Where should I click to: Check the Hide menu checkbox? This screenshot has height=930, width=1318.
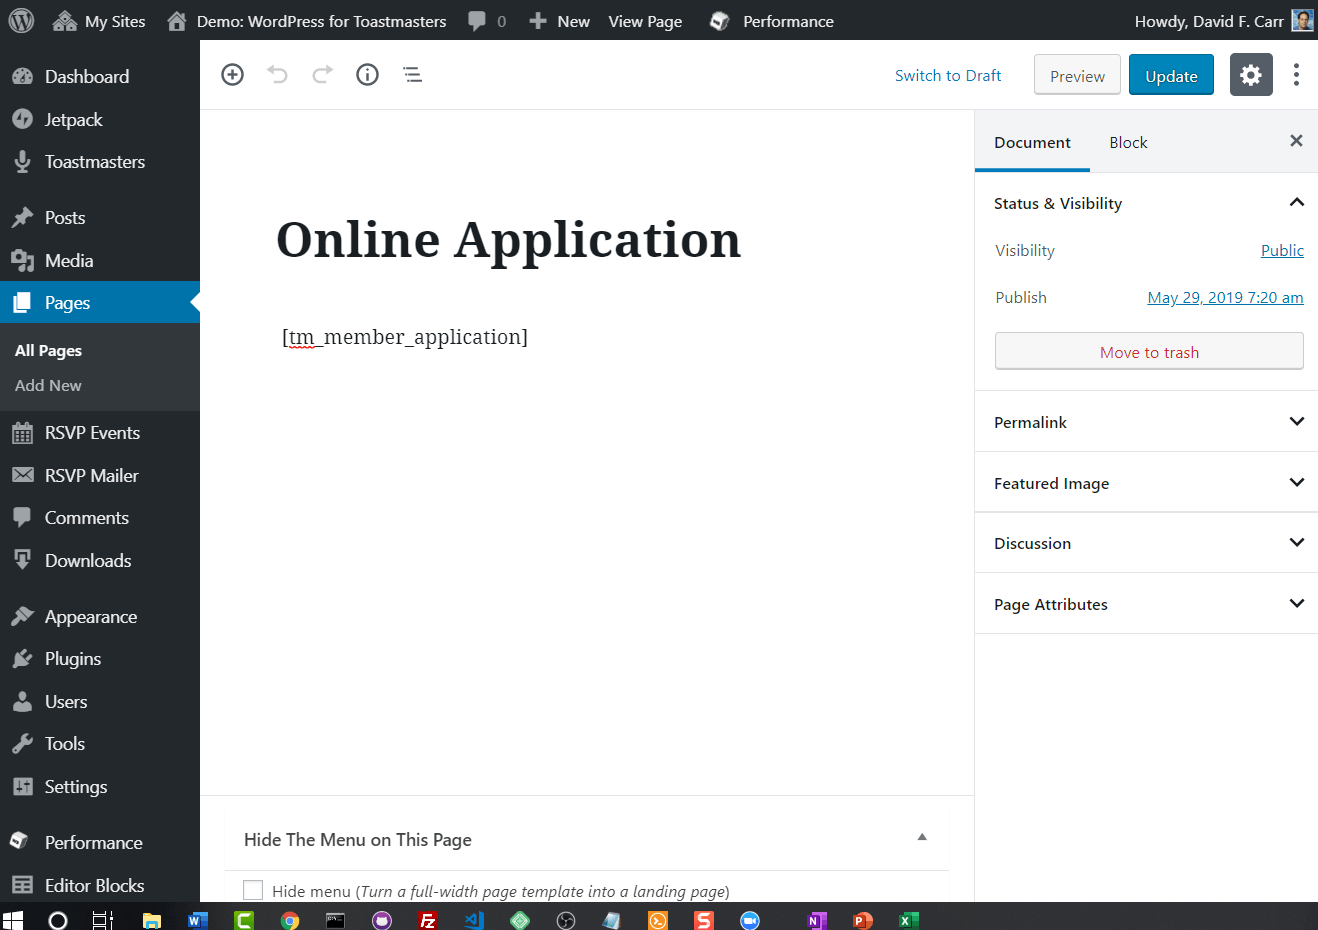pos(253,890)
